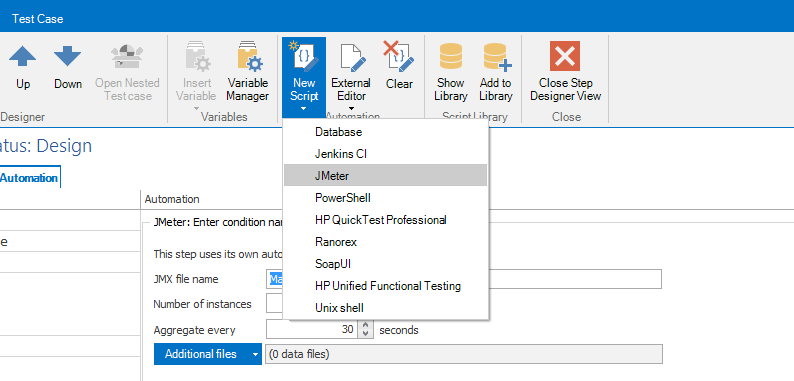
Task: Clear the script with the Clear icon
Action: (x=399, y=57)
